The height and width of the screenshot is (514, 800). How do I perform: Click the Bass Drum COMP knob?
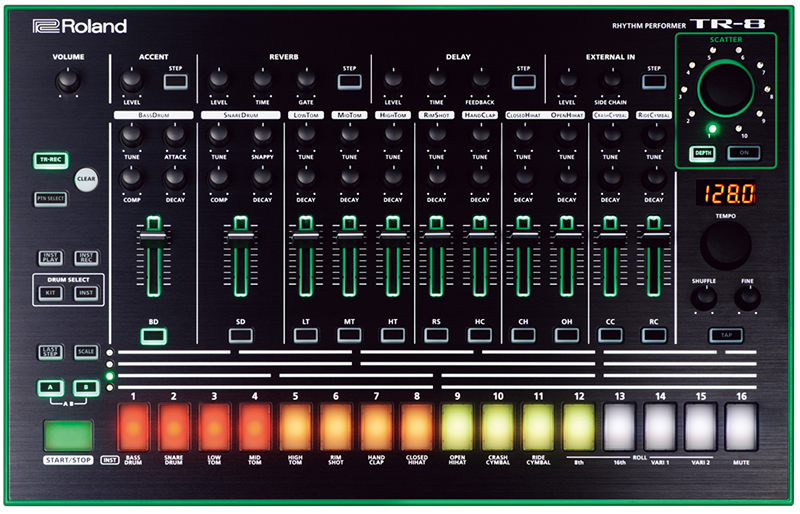[132, 178]
